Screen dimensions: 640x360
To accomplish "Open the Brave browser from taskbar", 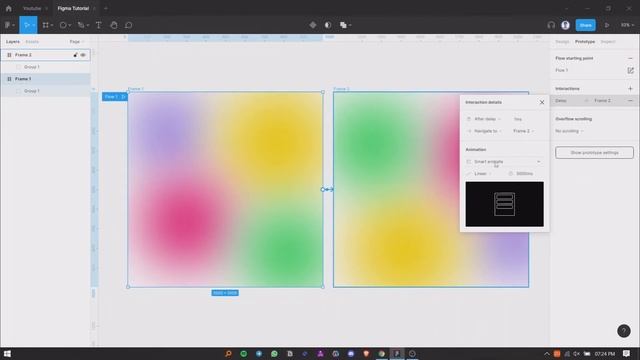I will point(366,353).
